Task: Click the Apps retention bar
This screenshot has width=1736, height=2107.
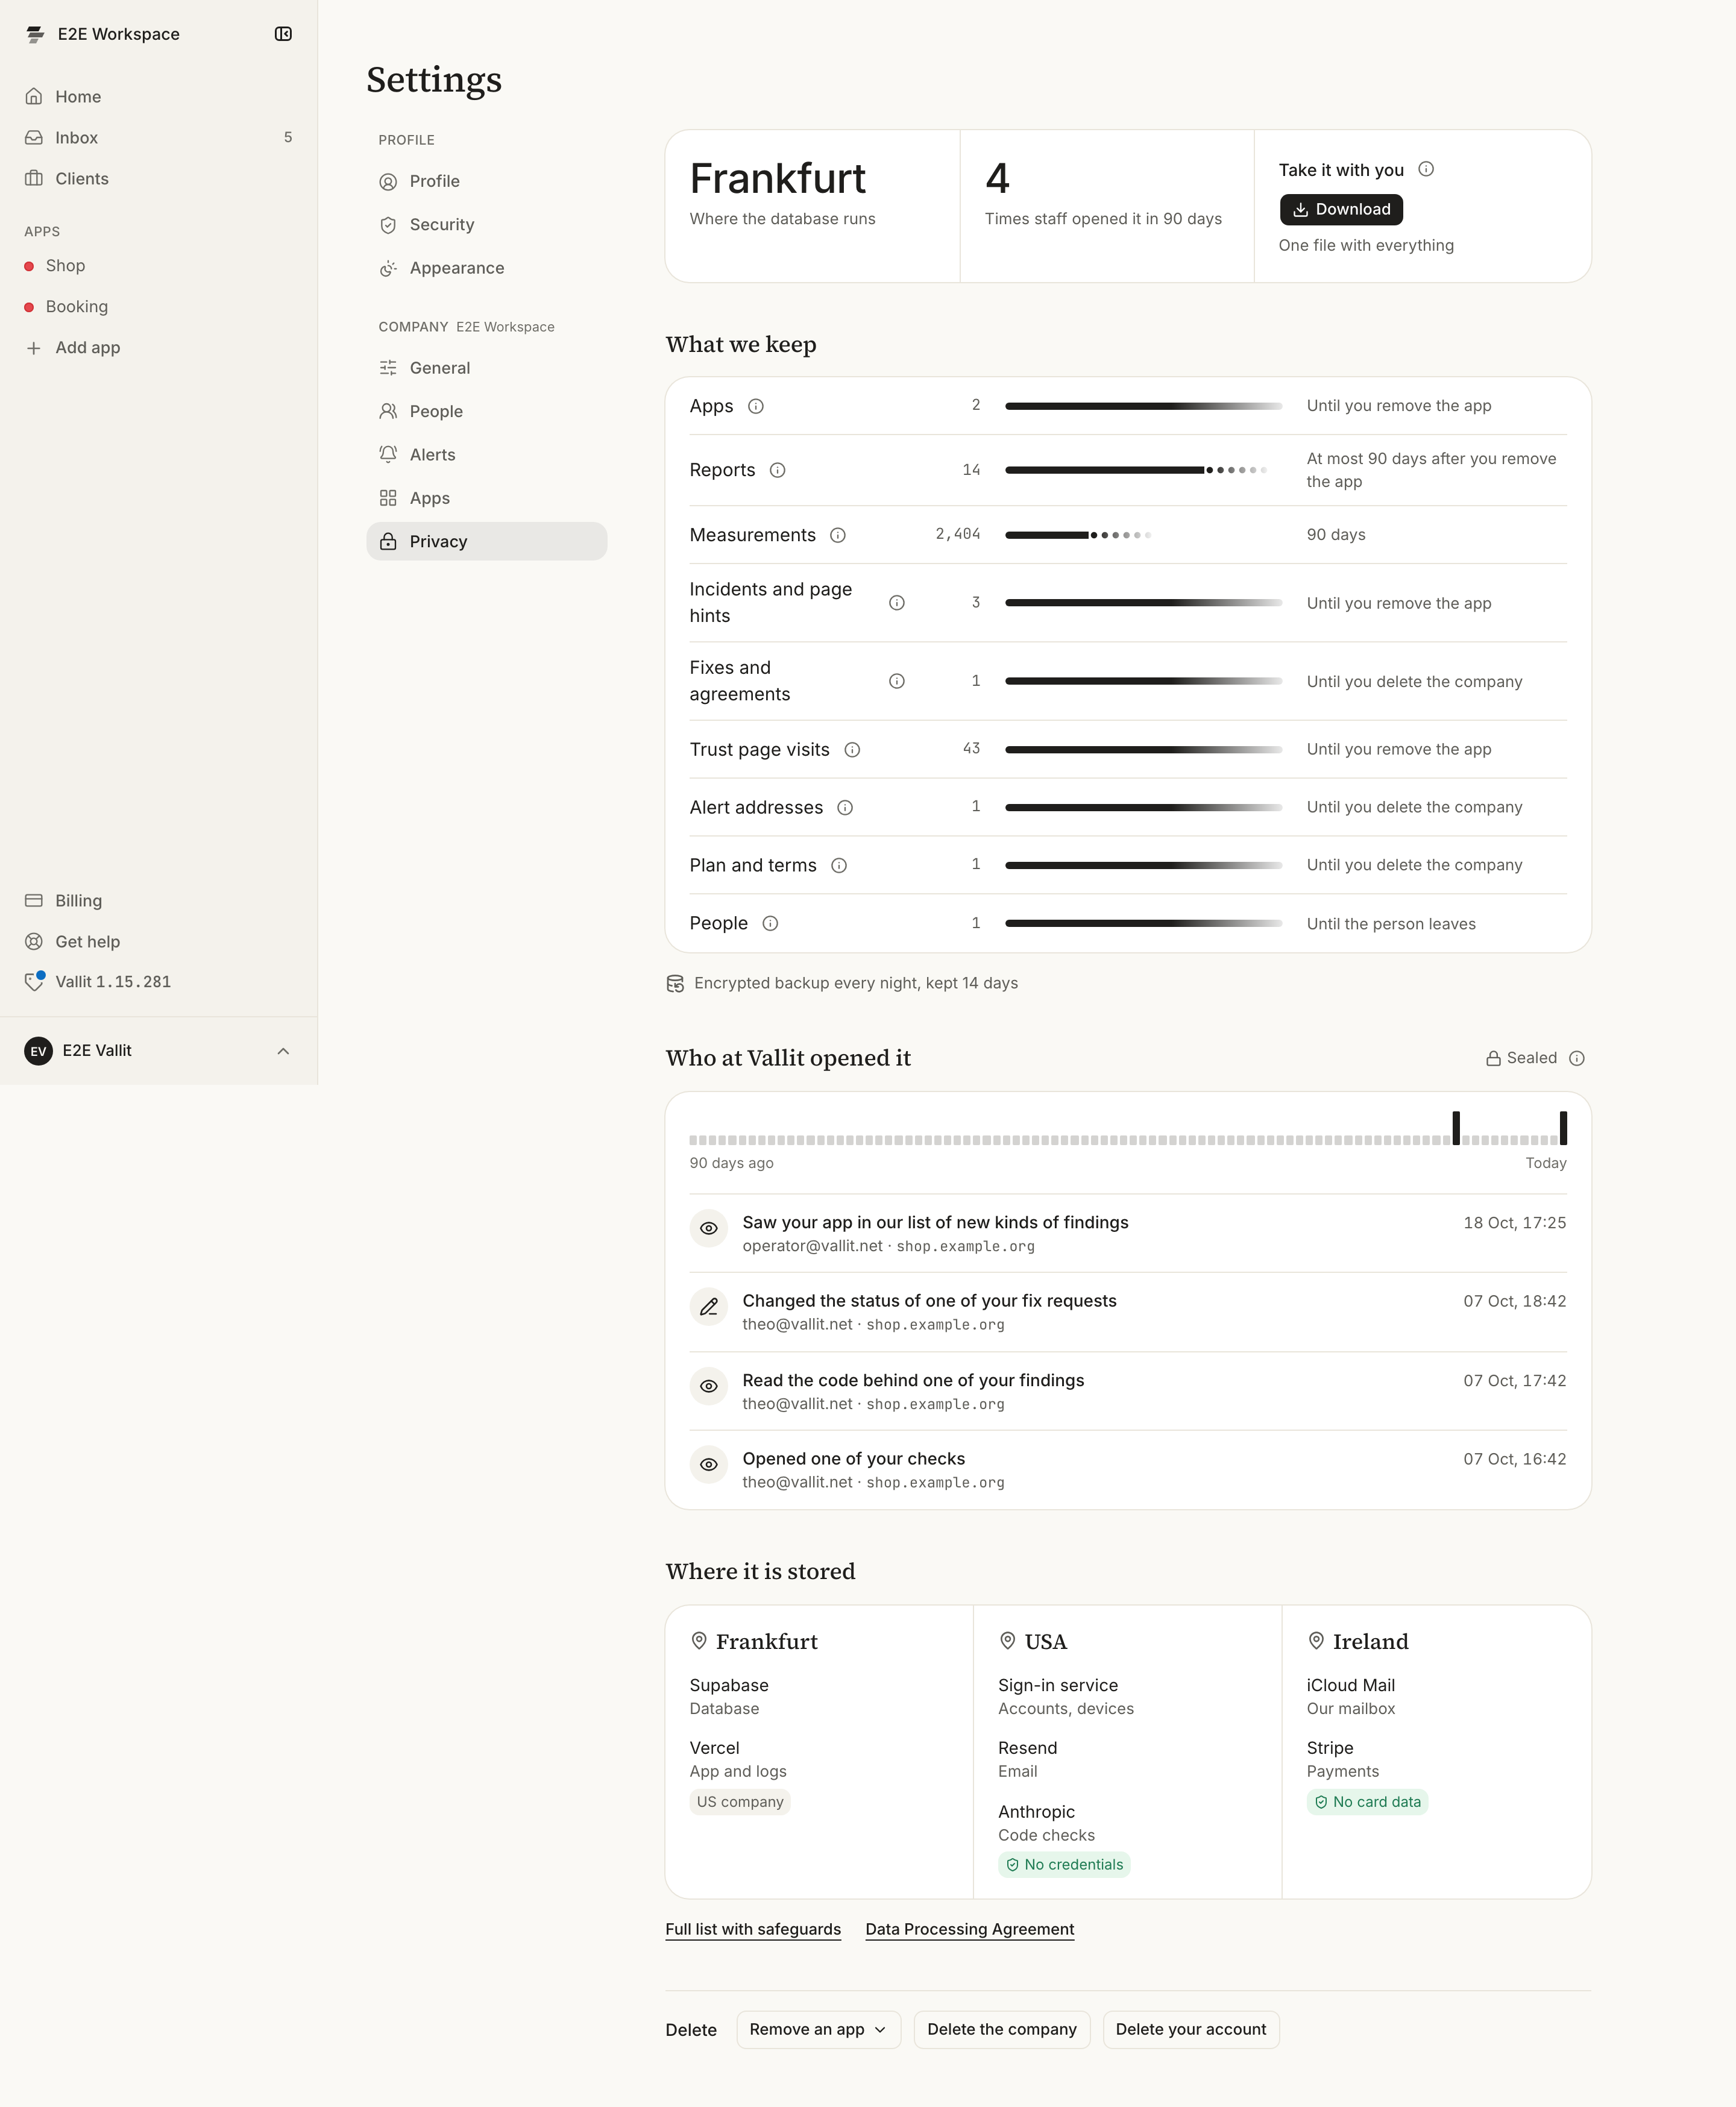Action: coord(1143,406)
